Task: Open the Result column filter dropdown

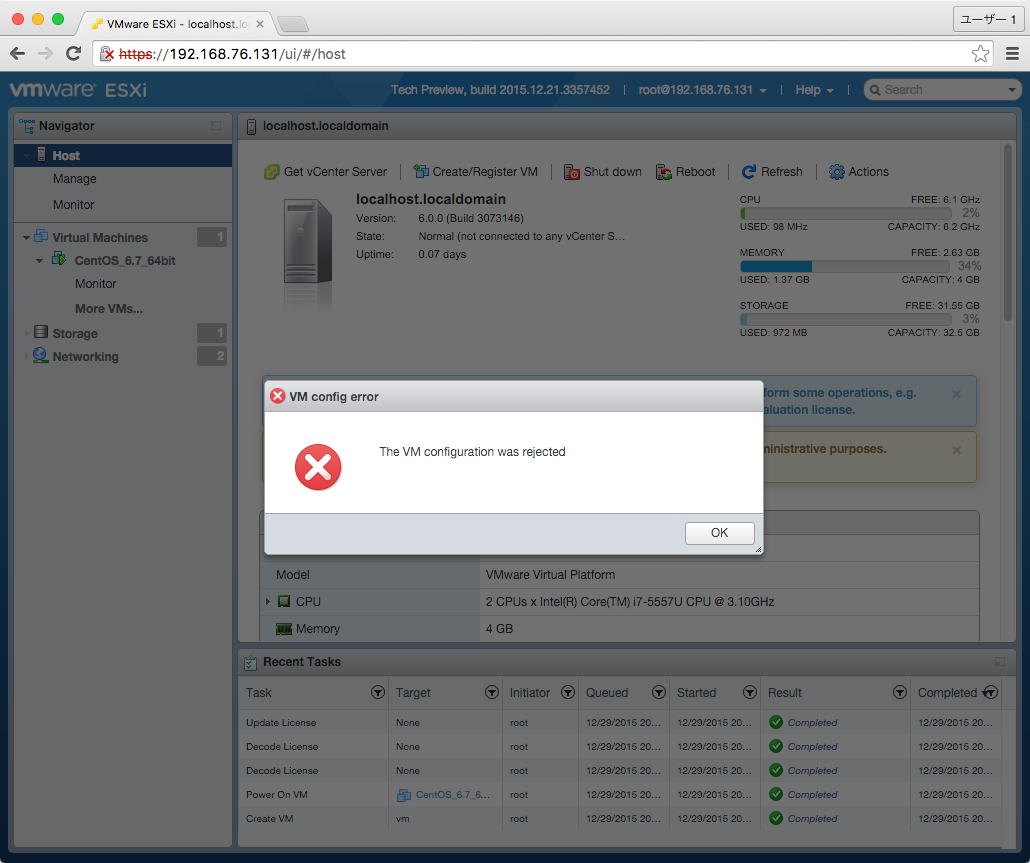Action: coord(899,692)
